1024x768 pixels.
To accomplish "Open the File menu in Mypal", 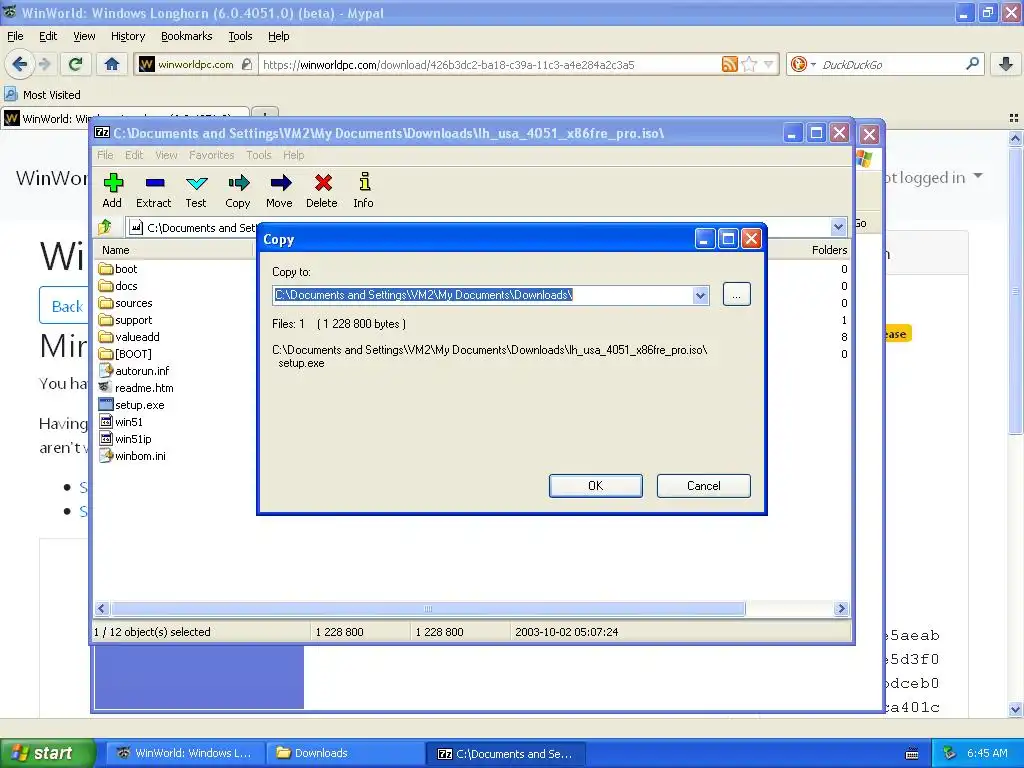I will point(15,36).
